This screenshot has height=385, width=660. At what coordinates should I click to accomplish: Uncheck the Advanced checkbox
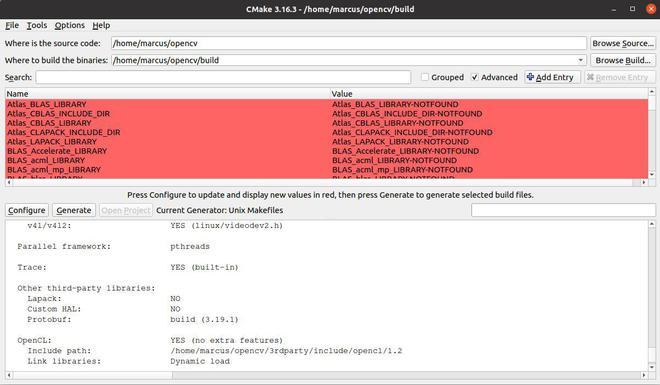point(475,77)
